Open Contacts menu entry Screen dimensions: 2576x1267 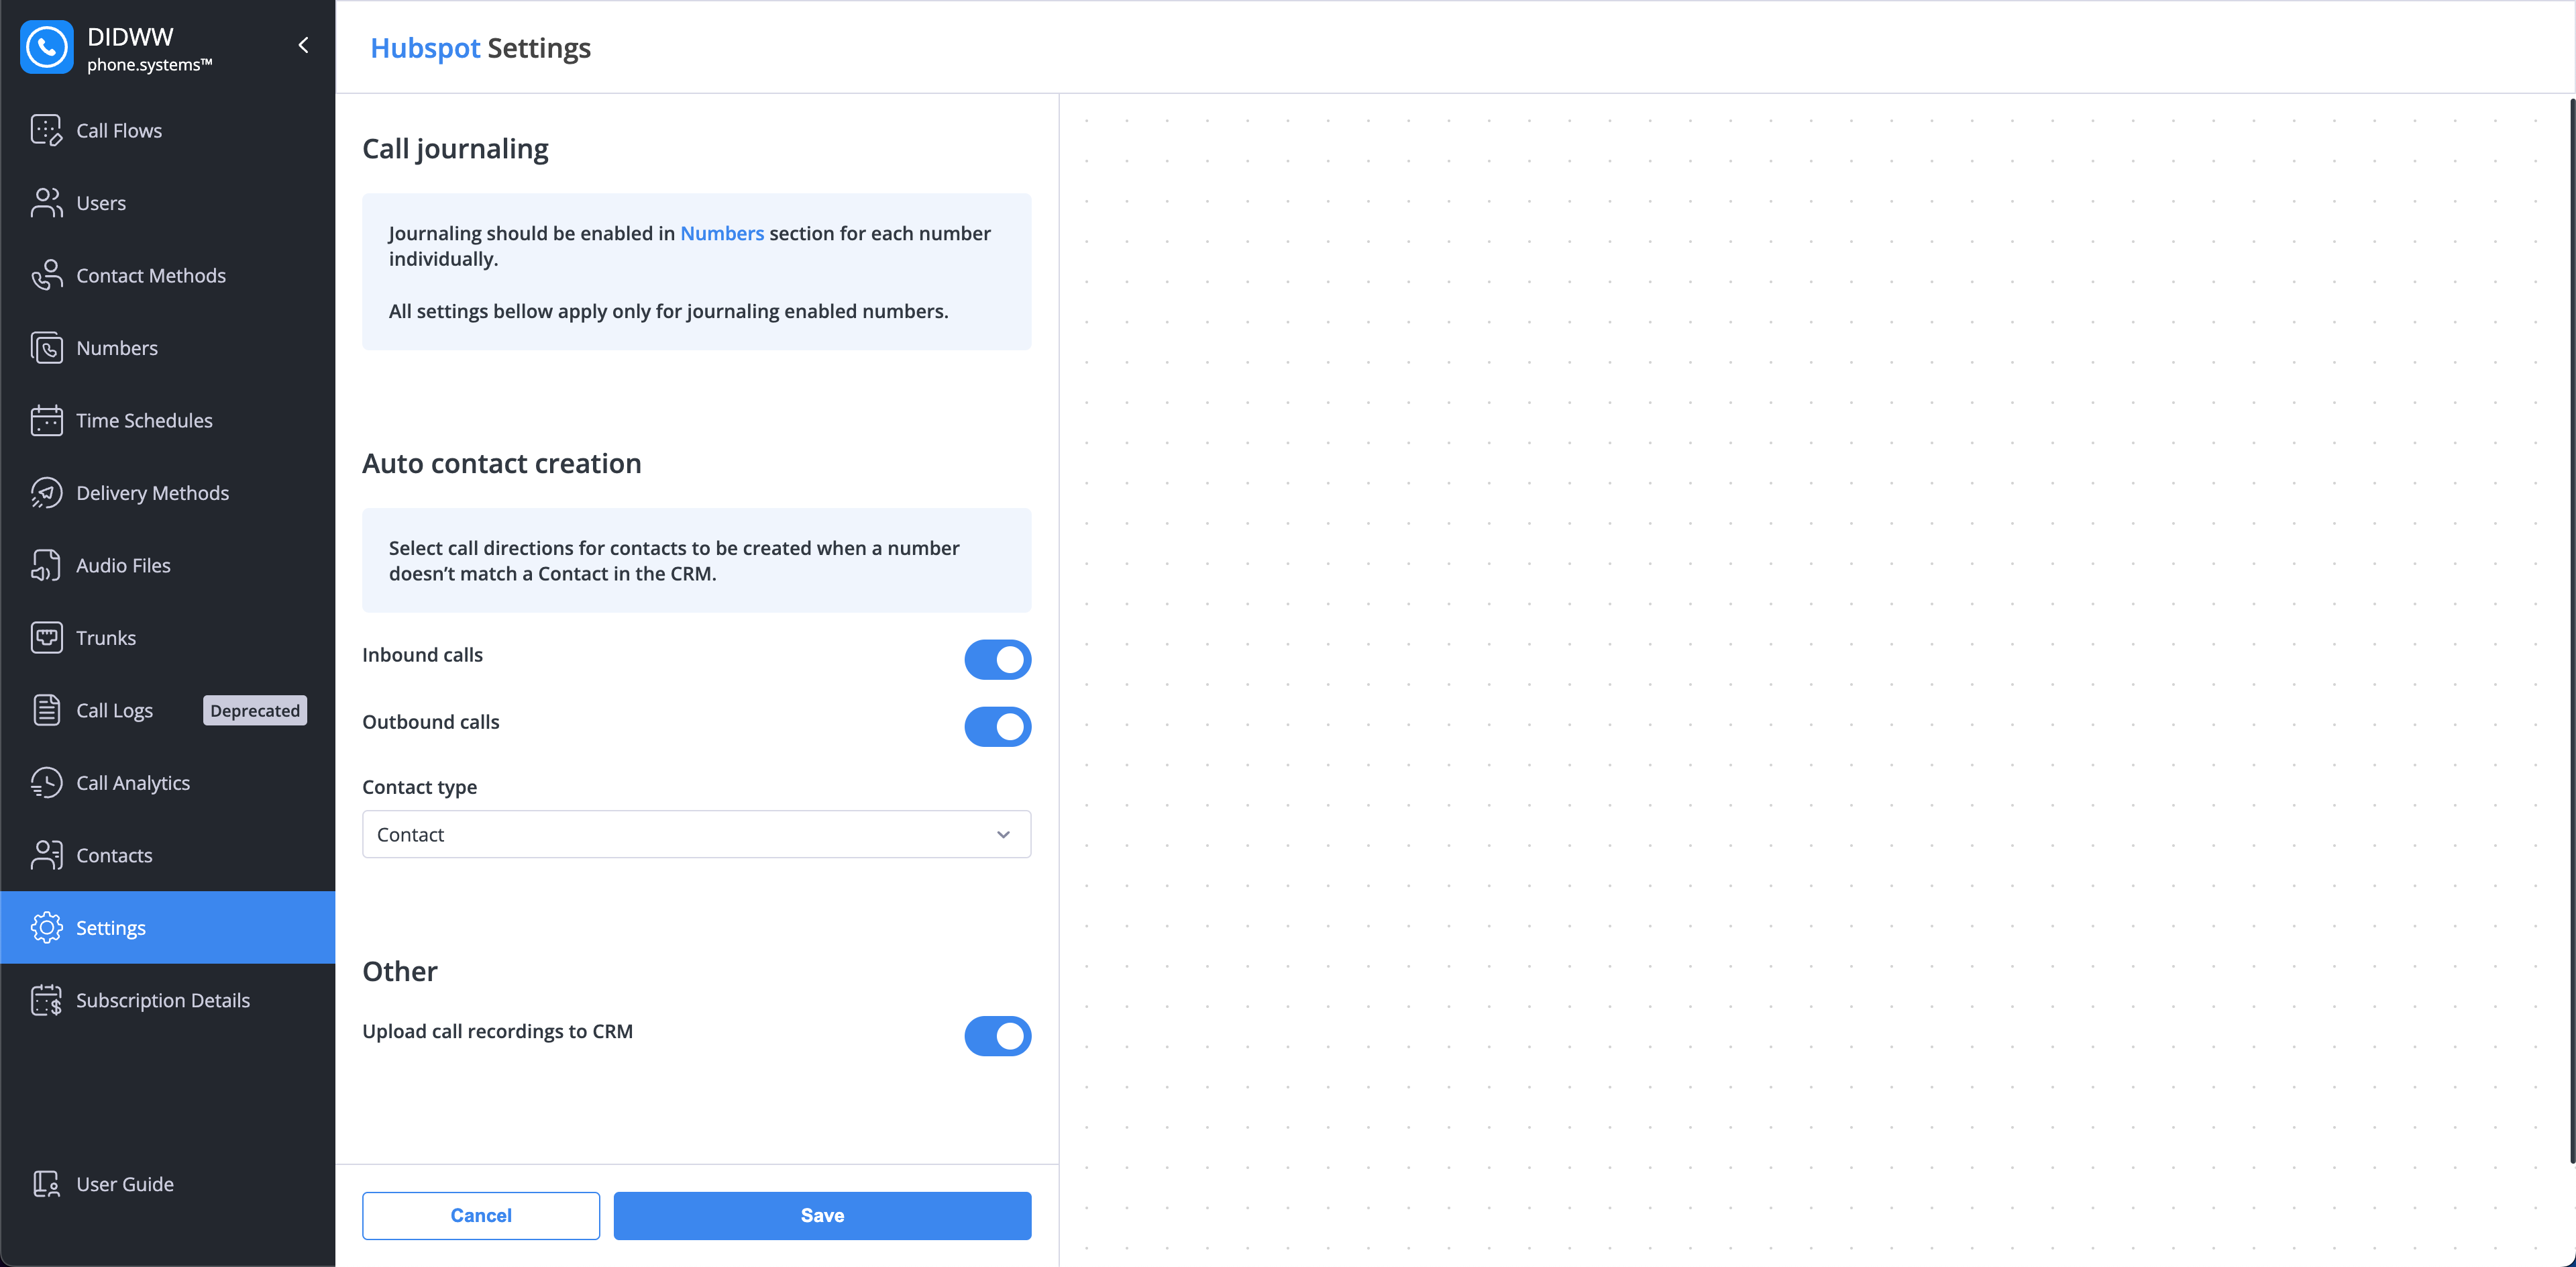pos(167,855)
